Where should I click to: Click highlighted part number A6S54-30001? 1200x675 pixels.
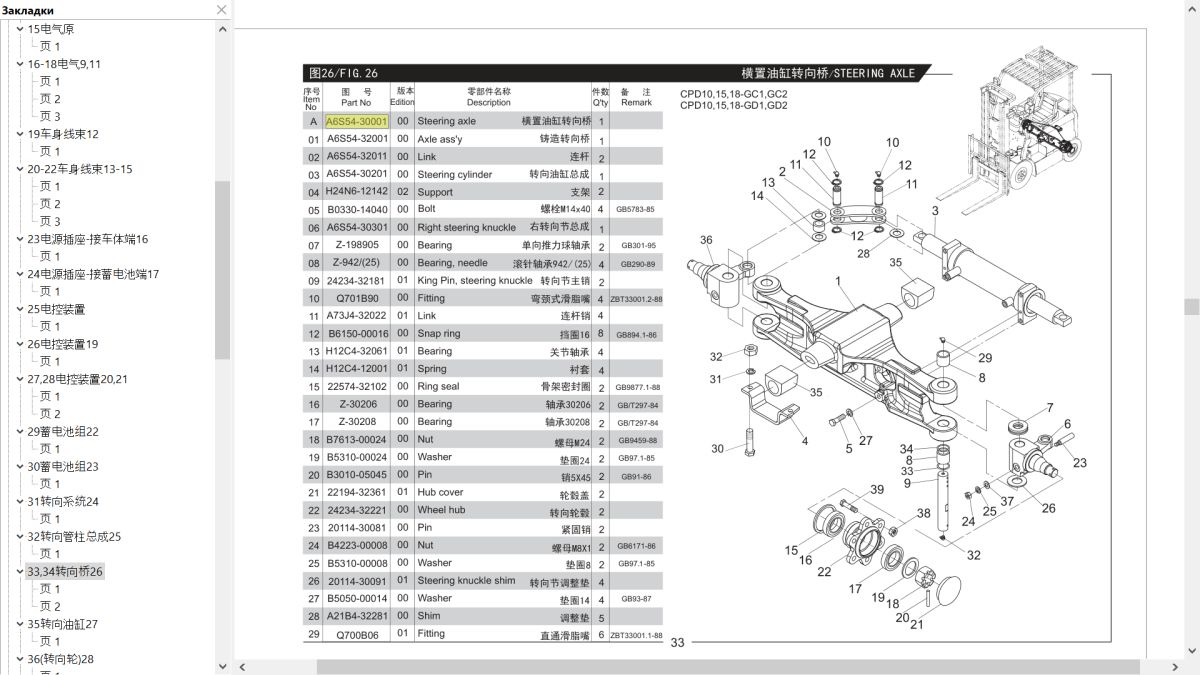pos(357,121)
